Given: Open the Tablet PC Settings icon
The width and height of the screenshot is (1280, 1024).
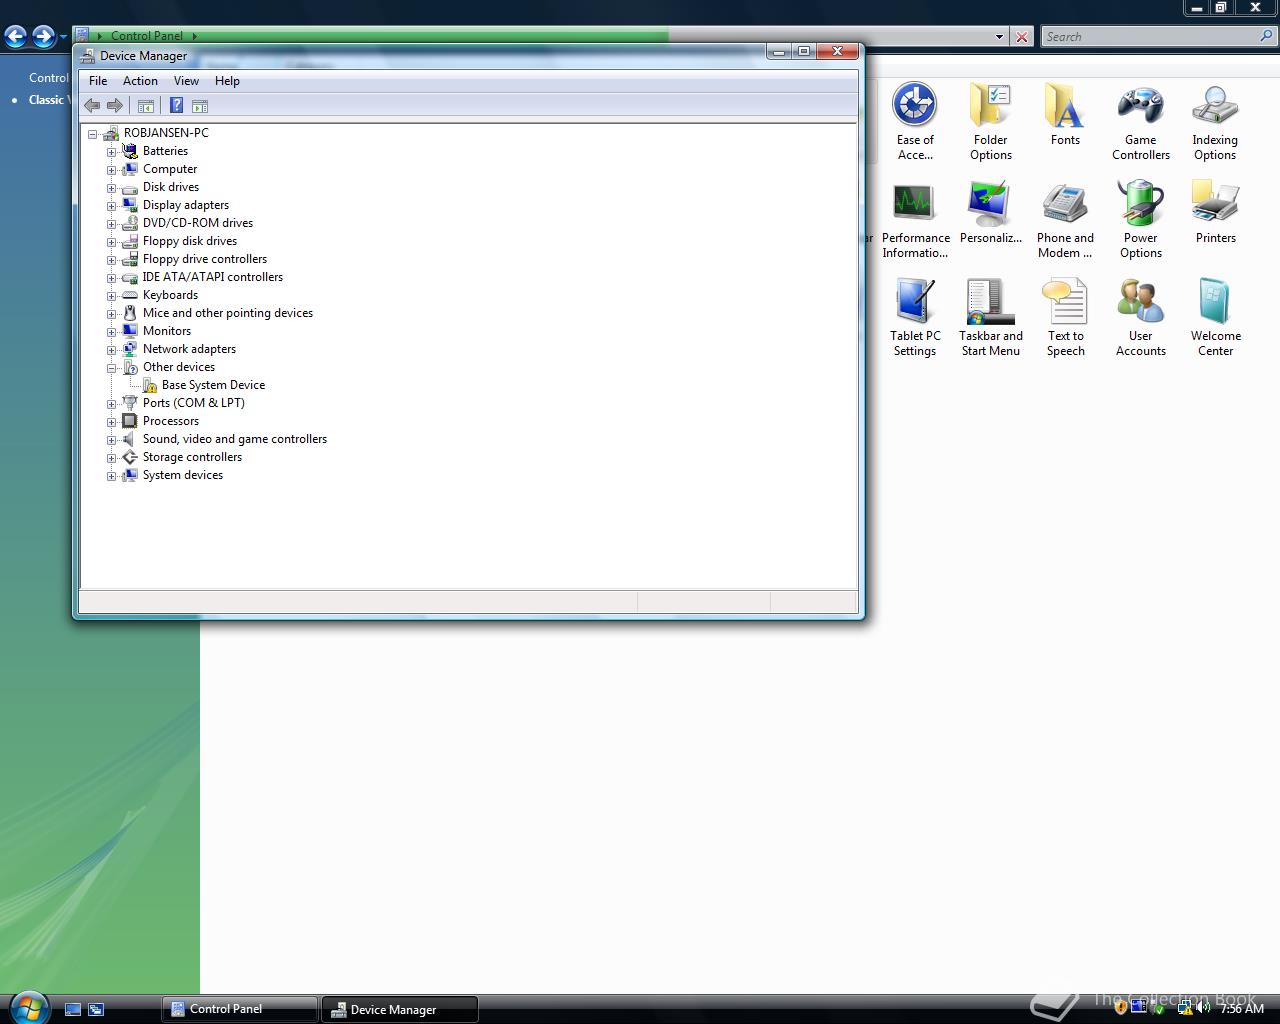Looking at the screenshot, I should point(915,318).
